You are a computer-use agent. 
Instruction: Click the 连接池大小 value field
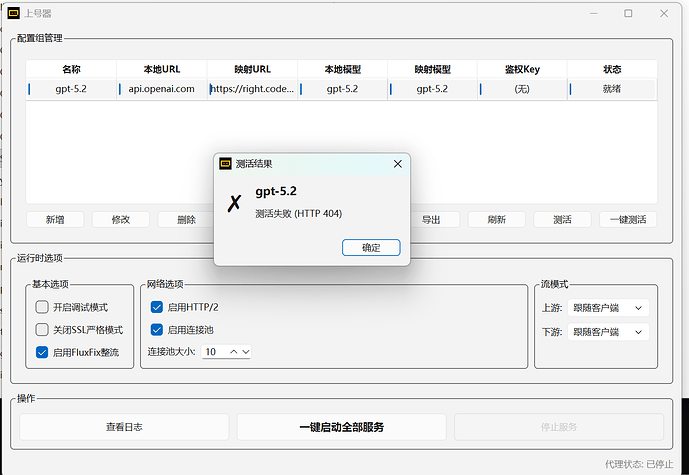point(214,352)
